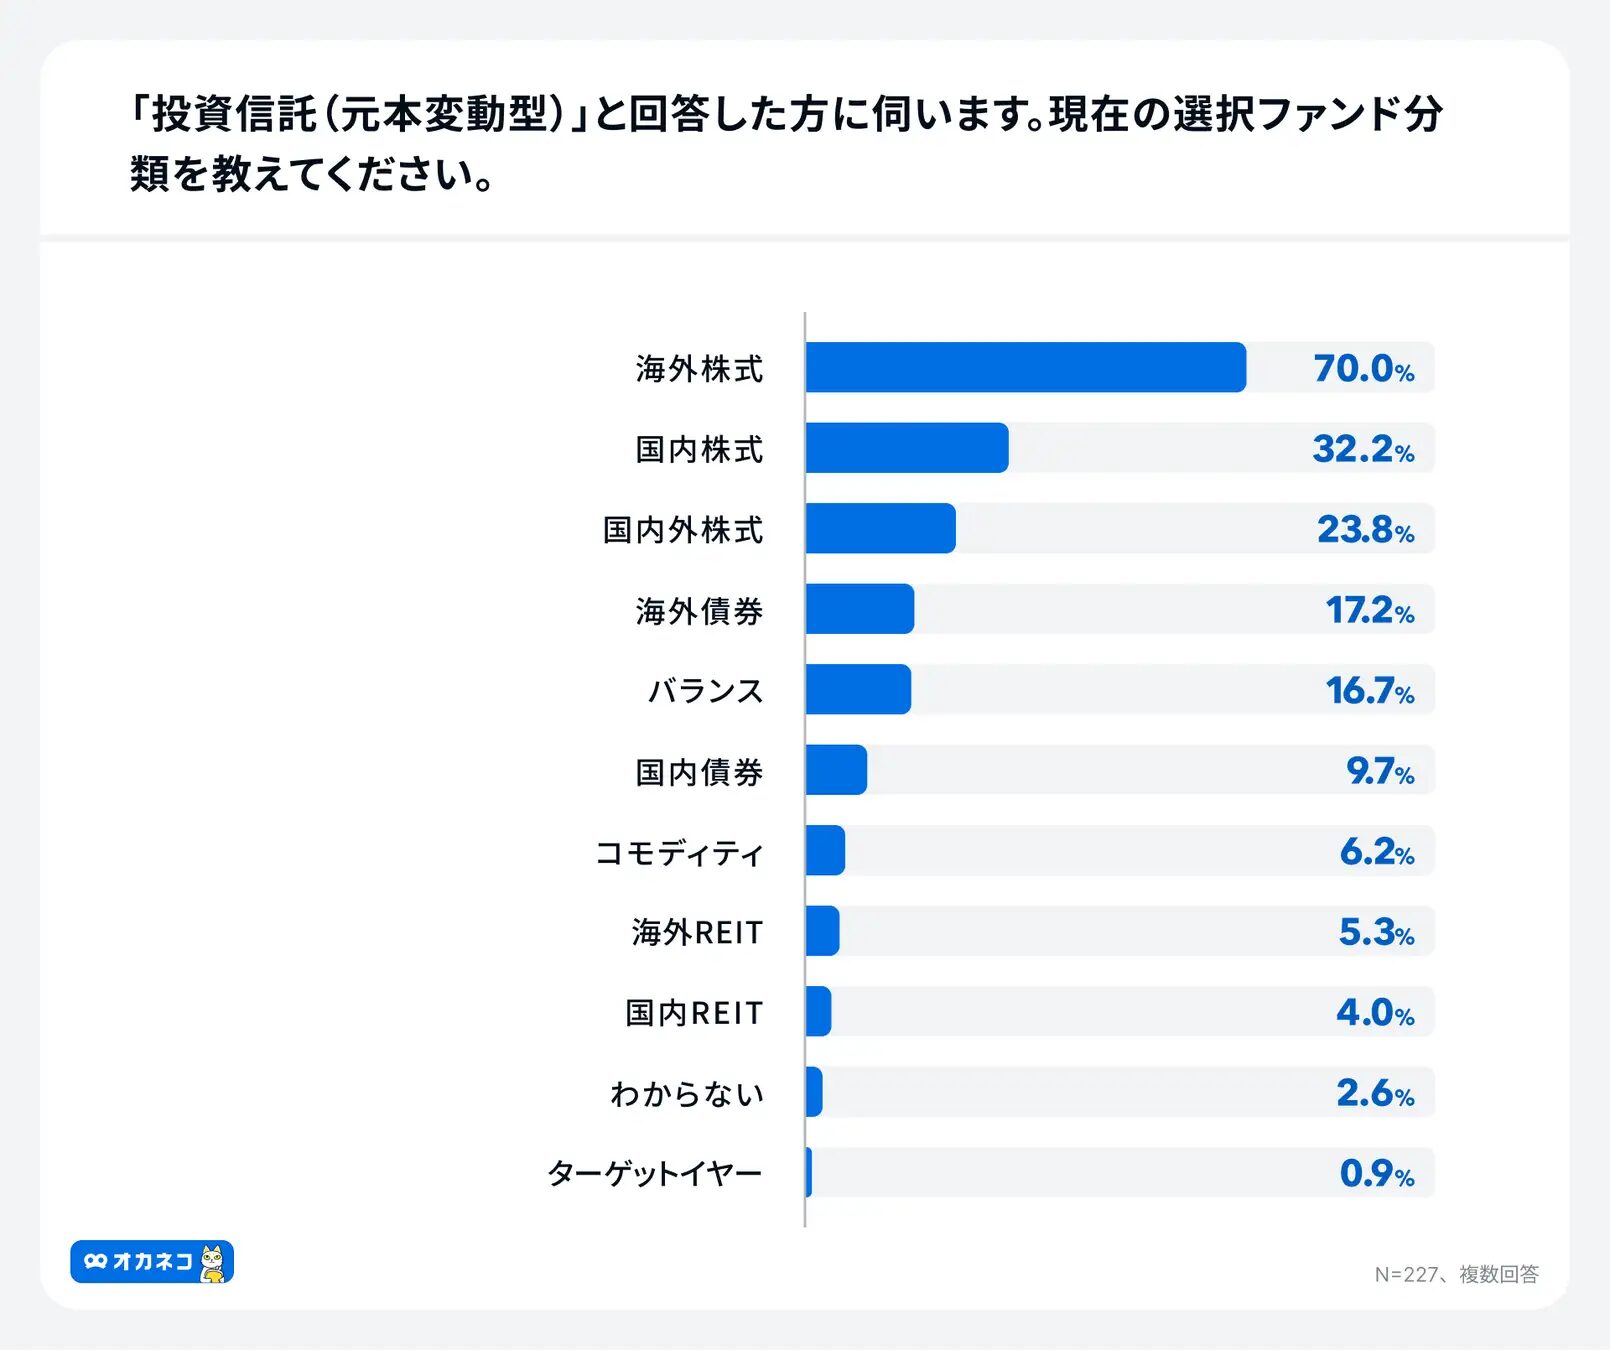The height and width of the screenshot is (1350, 1610).
Task: Select the 17.2% value label
Action: click(x=1369, y=610)
